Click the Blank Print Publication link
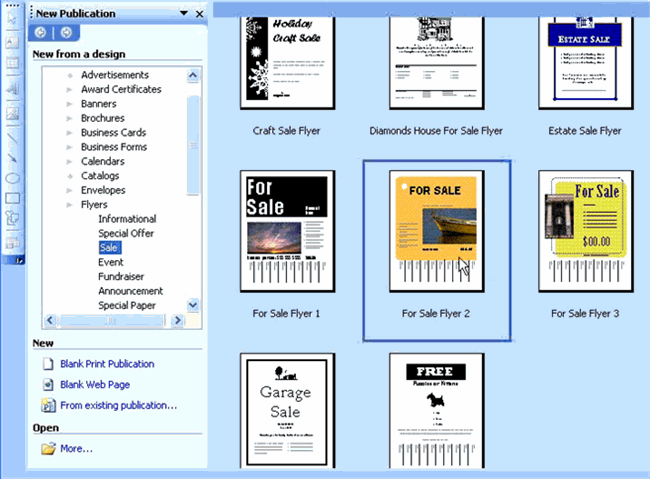650x479 pixels. point(106,364)
